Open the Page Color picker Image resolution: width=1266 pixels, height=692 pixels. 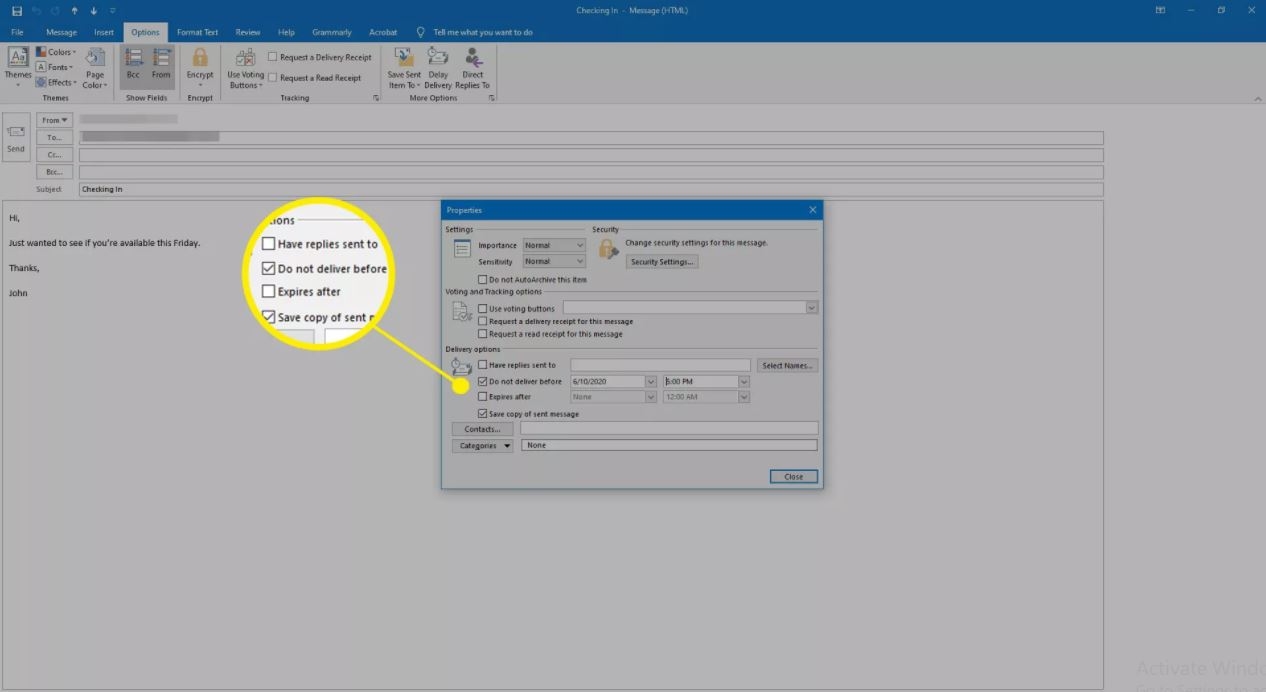95,68
